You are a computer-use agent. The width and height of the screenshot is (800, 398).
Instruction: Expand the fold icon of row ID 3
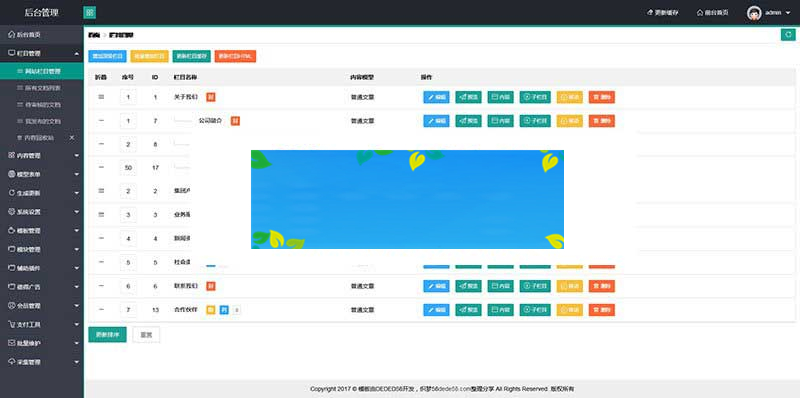point(101,215)
